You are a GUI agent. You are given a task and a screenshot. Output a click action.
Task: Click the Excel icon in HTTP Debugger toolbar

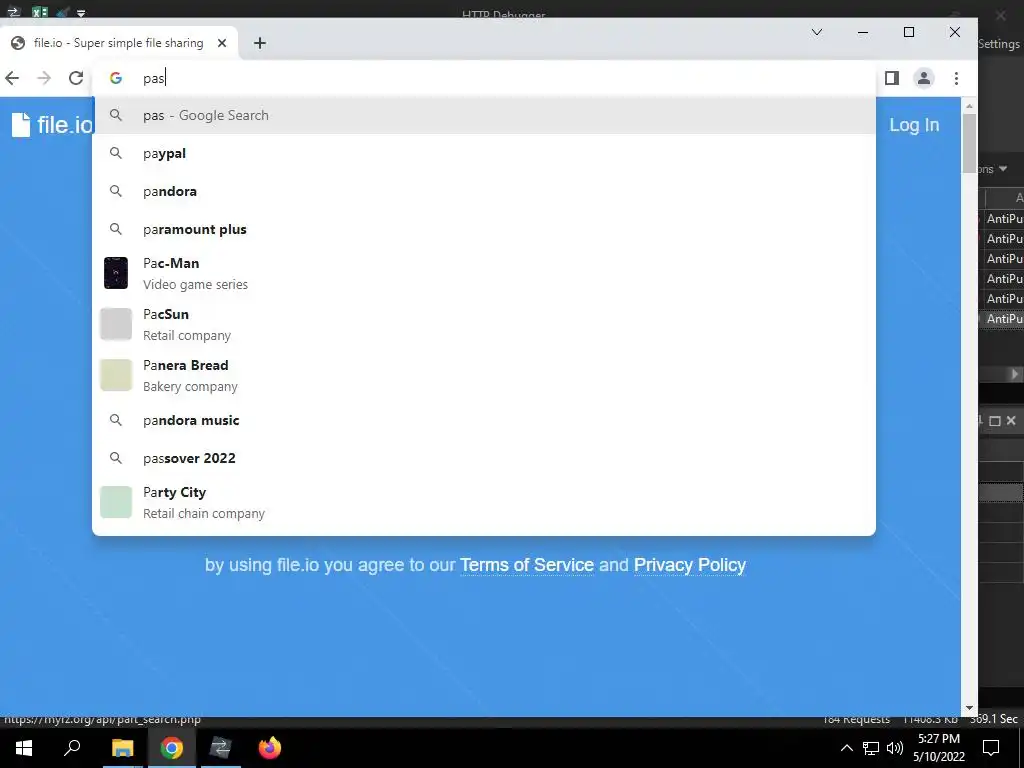tap(40, 11)
